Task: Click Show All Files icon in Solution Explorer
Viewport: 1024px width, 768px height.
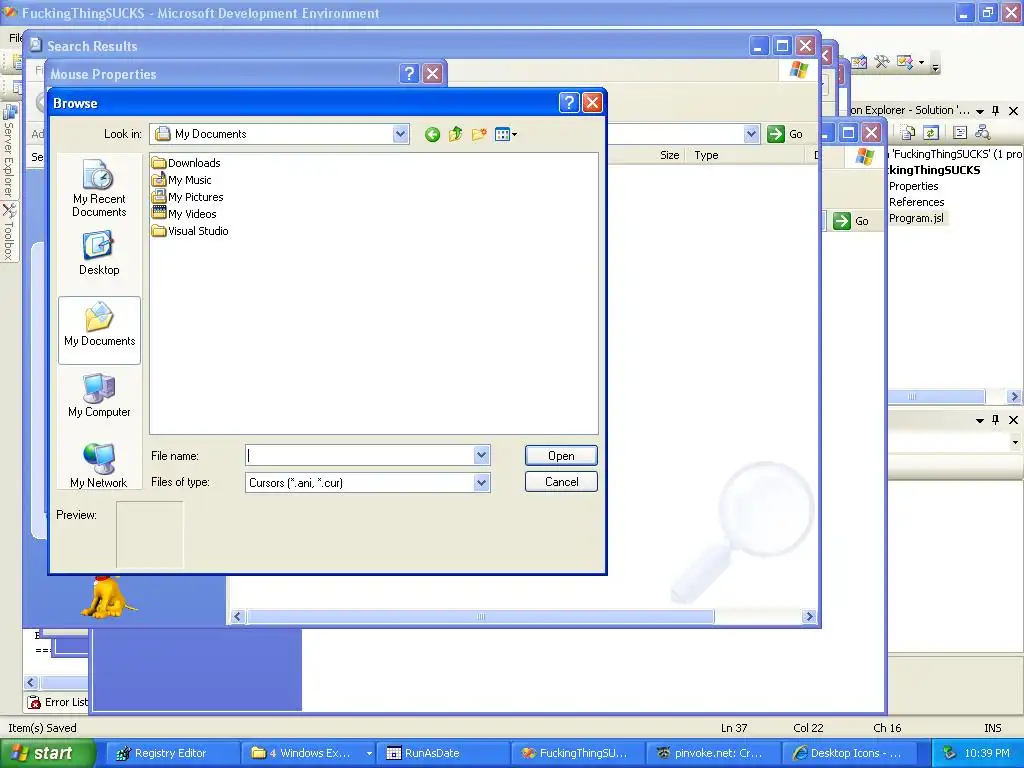Action: pos(908,133)
